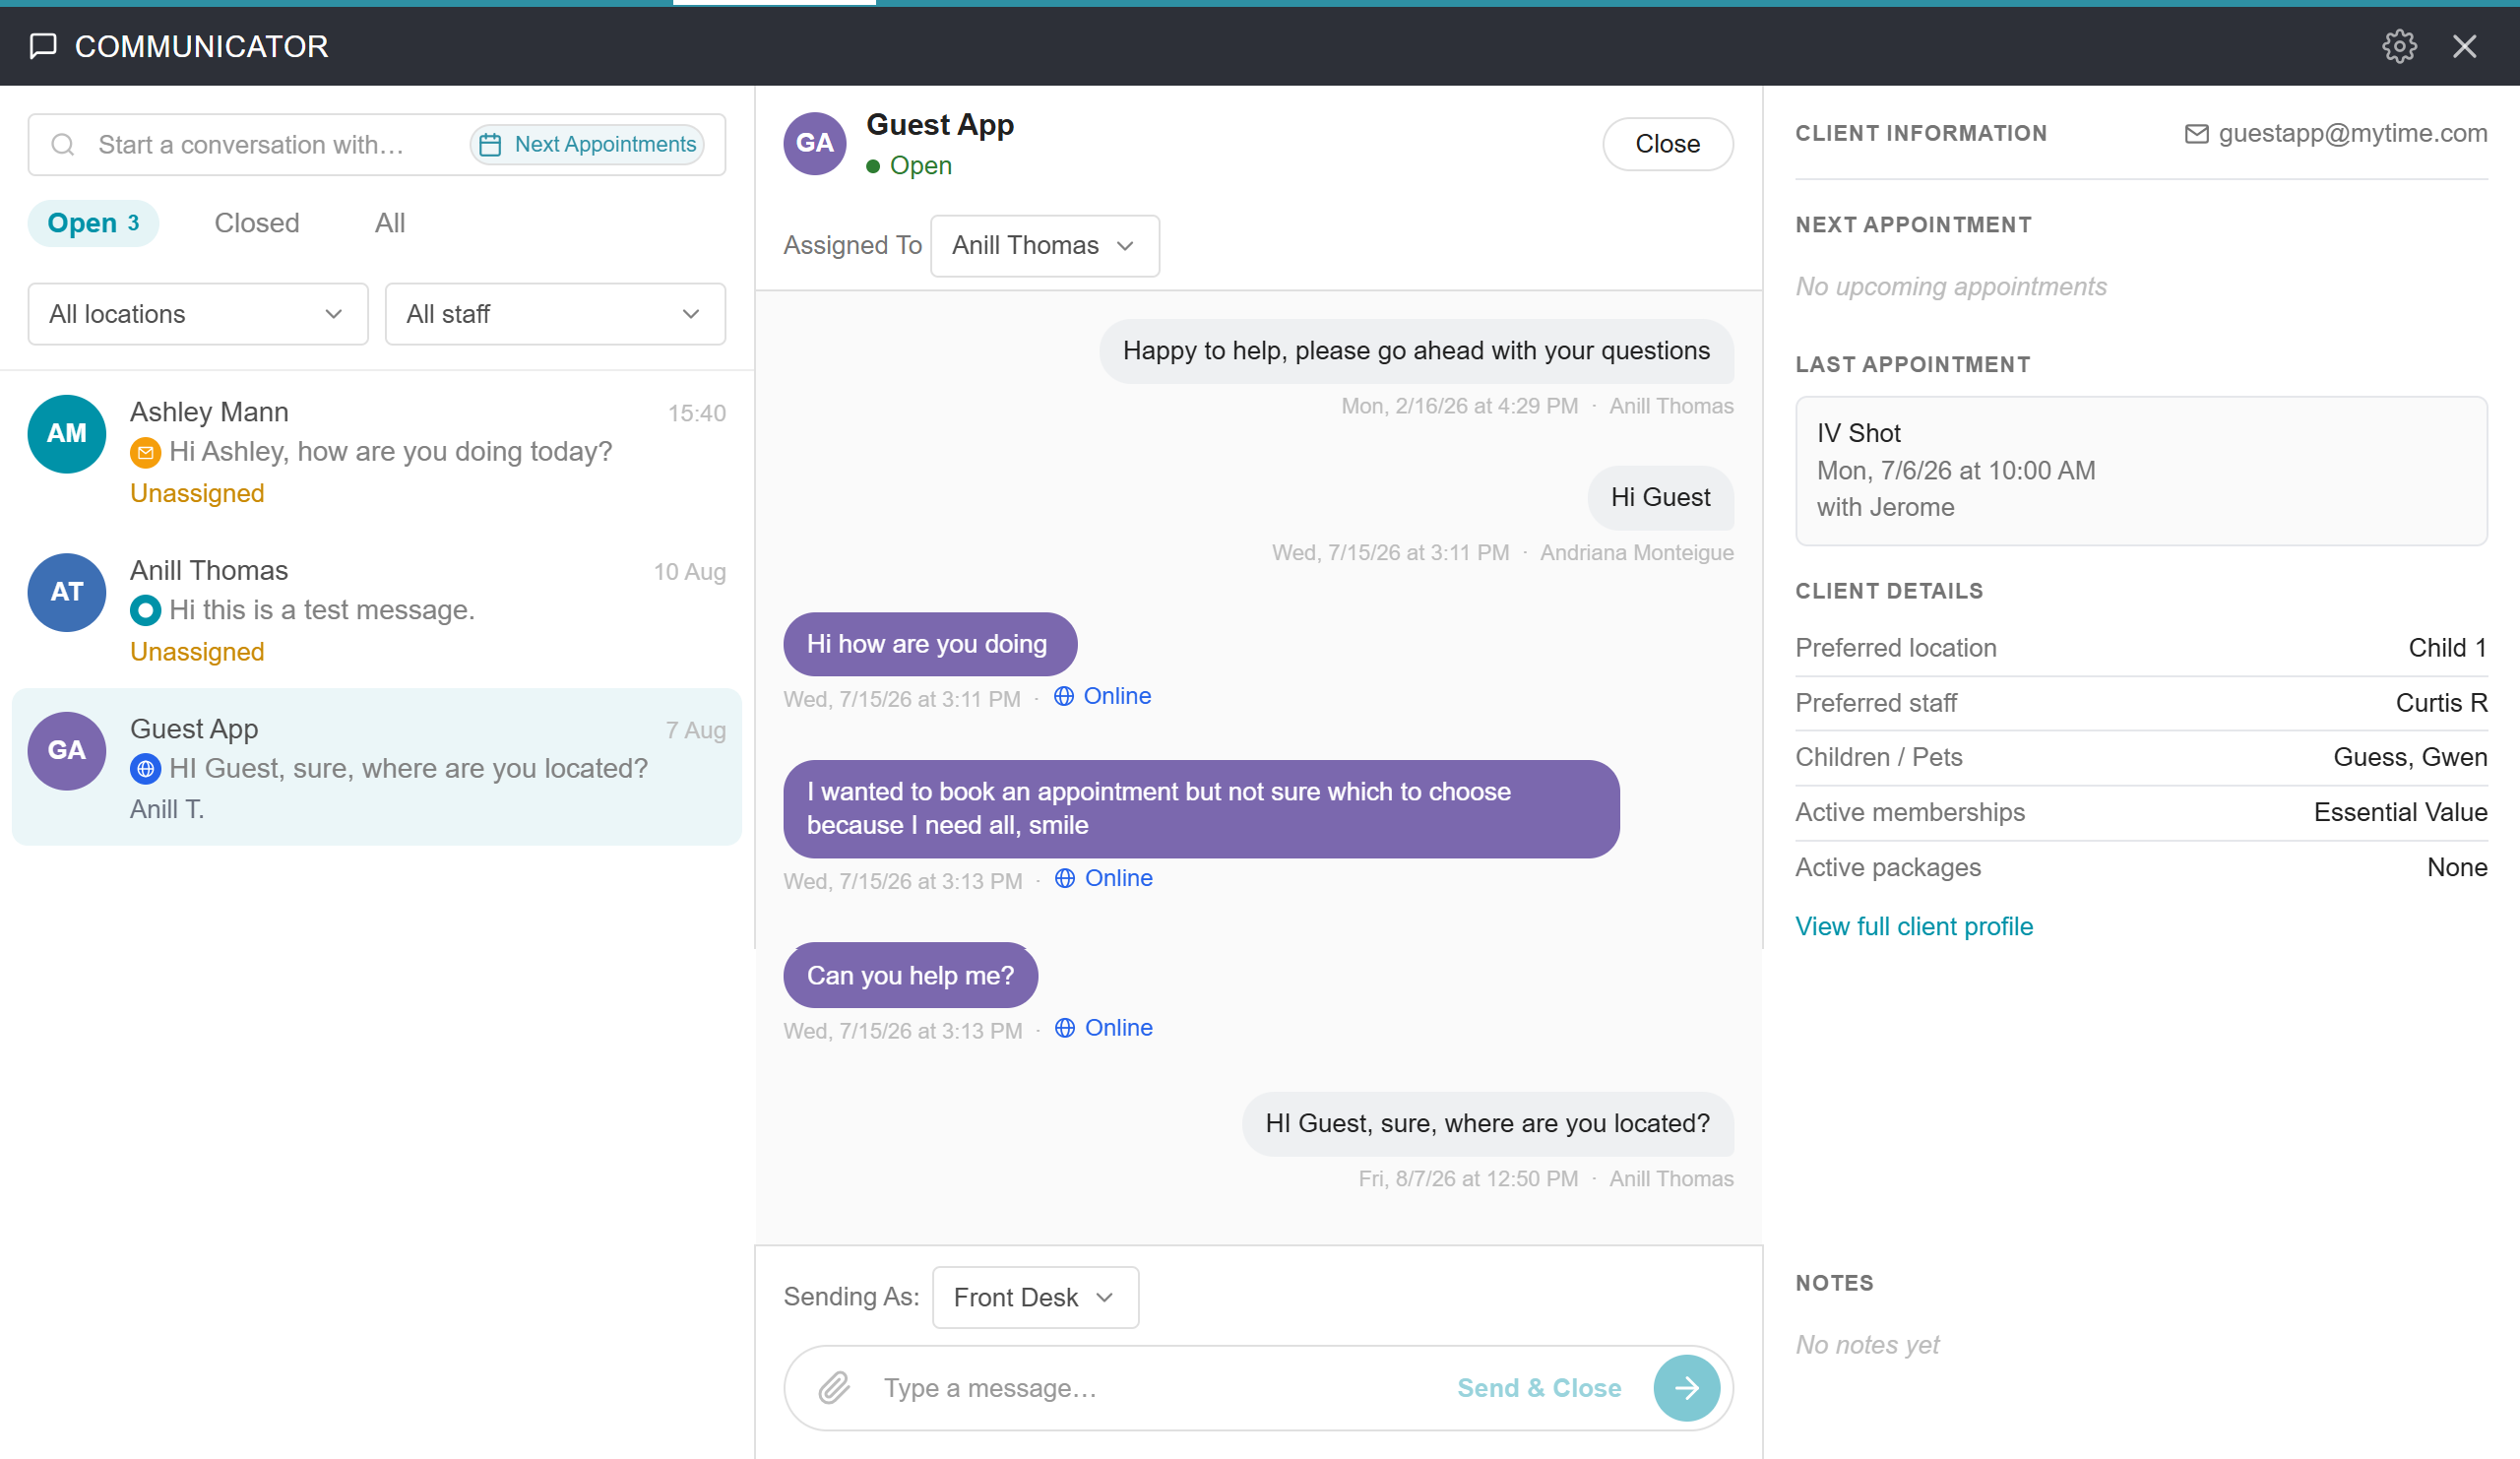This screenshot has height=1459, width=2520.
Task: Open the settings gear icon
Action: click(2398, 46)
